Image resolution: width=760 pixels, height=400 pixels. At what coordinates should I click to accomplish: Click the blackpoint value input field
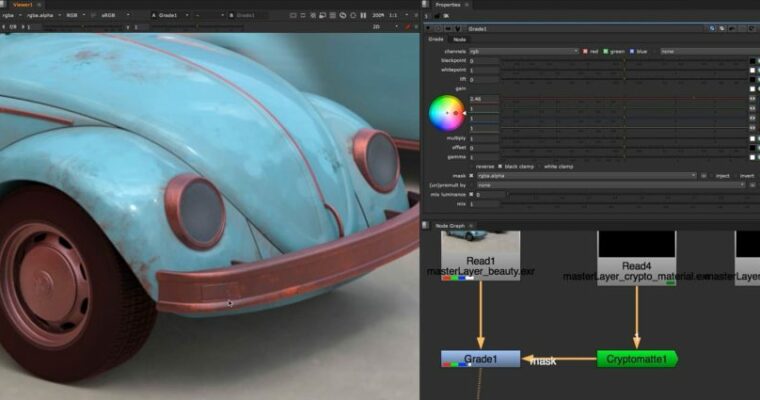coord(484,61)
